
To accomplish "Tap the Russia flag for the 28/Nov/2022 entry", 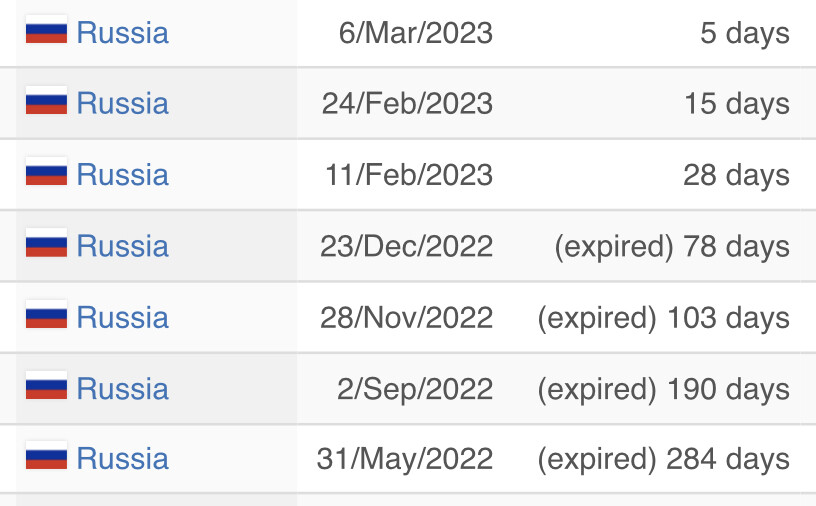I will (x=46, y=317).
